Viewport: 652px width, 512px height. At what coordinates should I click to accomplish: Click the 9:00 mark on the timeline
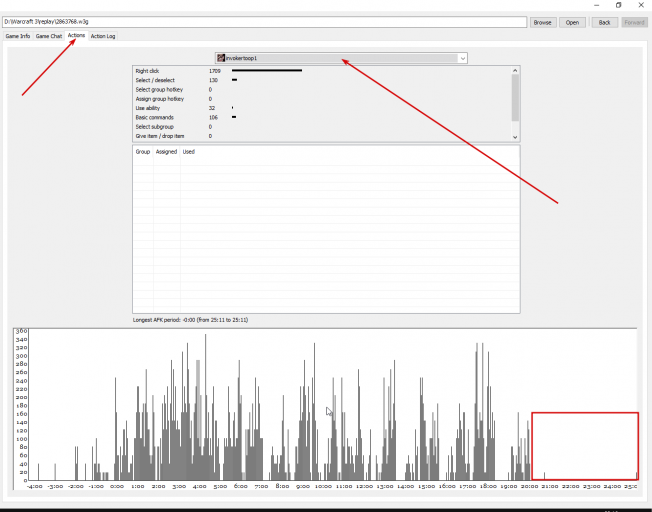pyautogui.click(x=303, y=486)
